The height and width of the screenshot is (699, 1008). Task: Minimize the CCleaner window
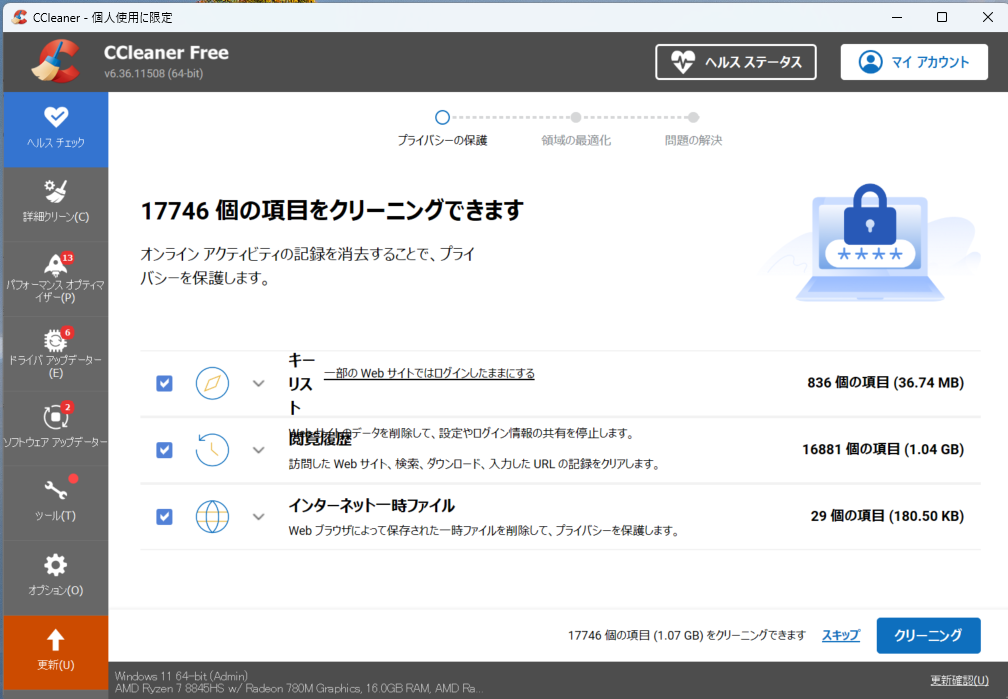tap(897, 17)
